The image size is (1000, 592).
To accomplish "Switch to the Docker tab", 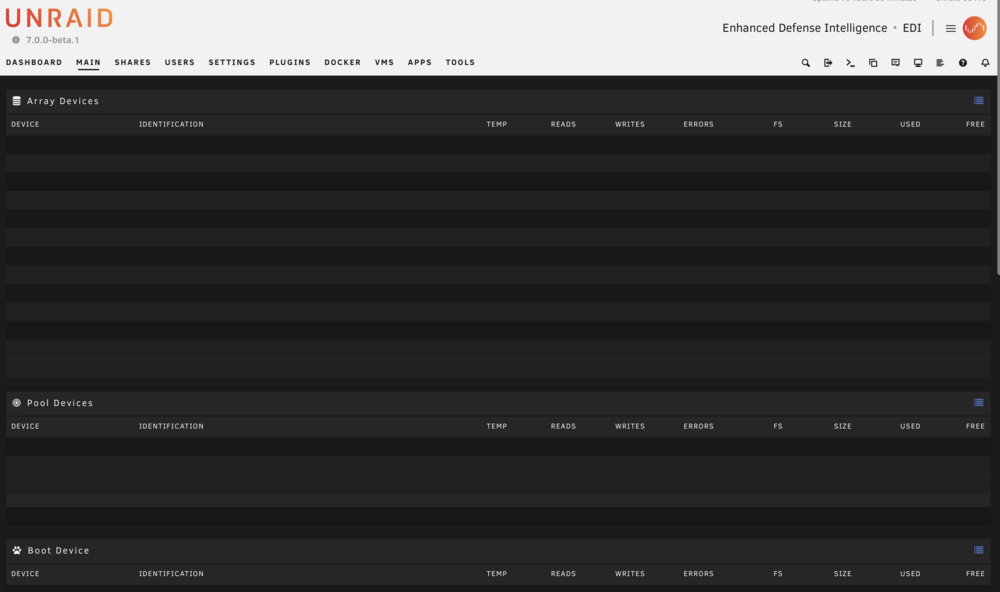I will coord(342,63).
